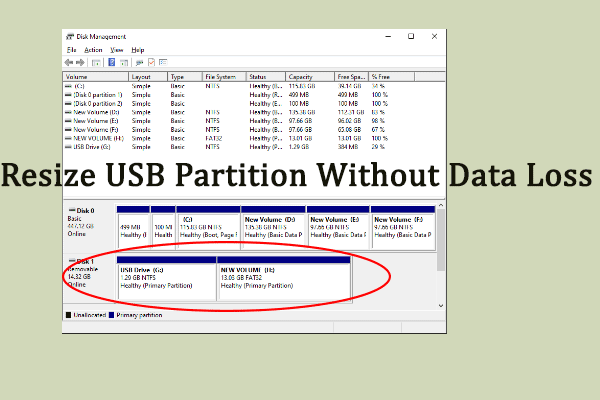Viewport: 600px width, 400px height.
Task: Click the Refresh/connect toolbar icon next to Help group
Action: [140, 62]
